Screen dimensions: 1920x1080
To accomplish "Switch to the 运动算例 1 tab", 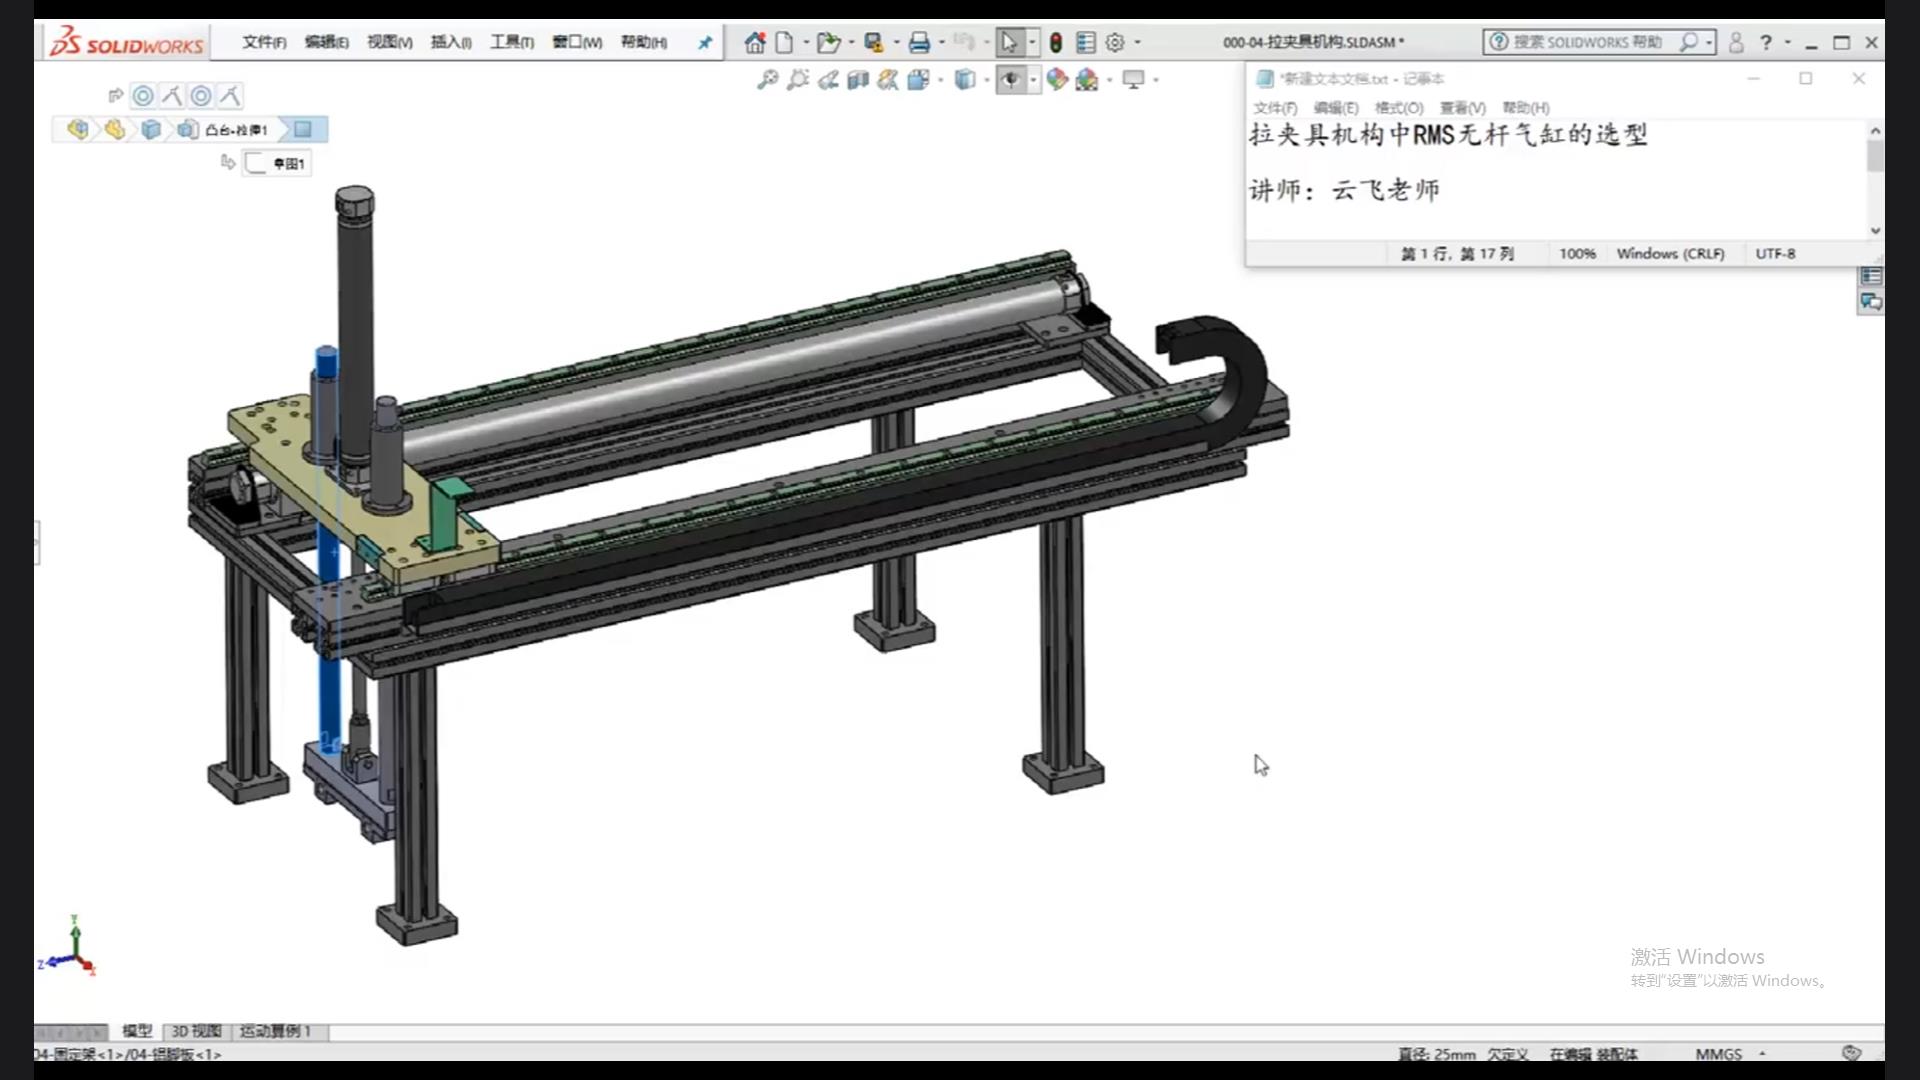I will tap(276, 1031).
